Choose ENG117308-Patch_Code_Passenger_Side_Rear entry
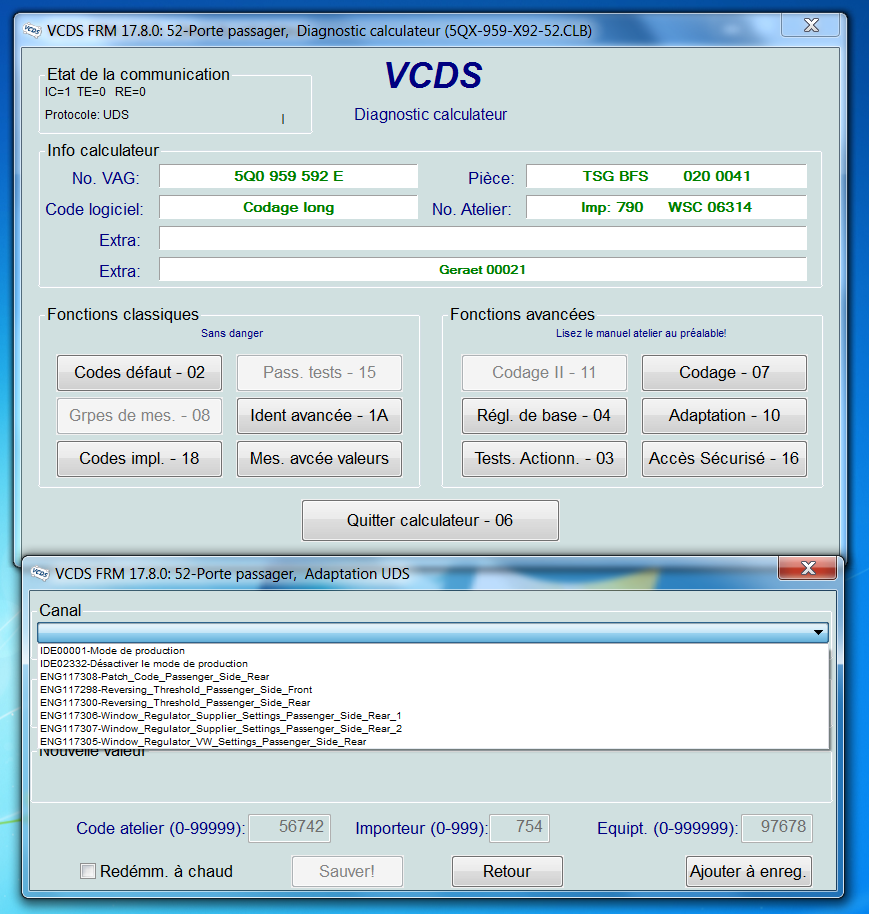Viewport: 869px width, 914px height. tap(155, 677)
